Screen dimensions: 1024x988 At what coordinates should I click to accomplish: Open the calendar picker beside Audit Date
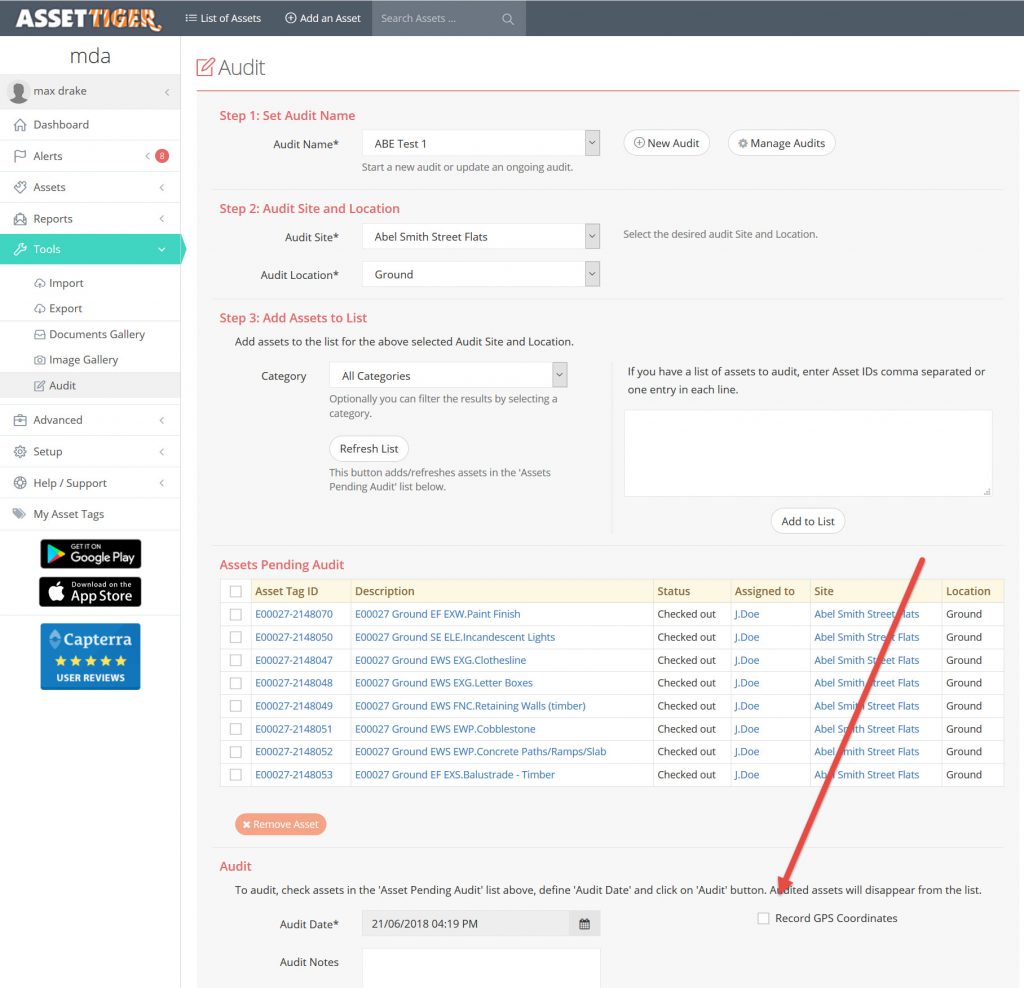coord(584,924)
